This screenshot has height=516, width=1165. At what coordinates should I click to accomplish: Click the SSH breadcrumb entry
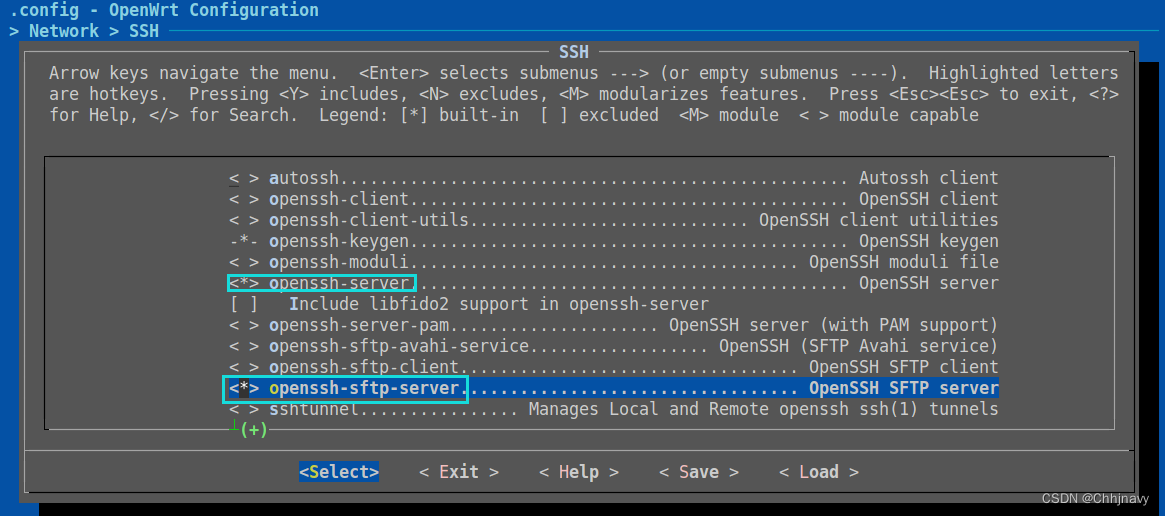click(x=144, y=31)
